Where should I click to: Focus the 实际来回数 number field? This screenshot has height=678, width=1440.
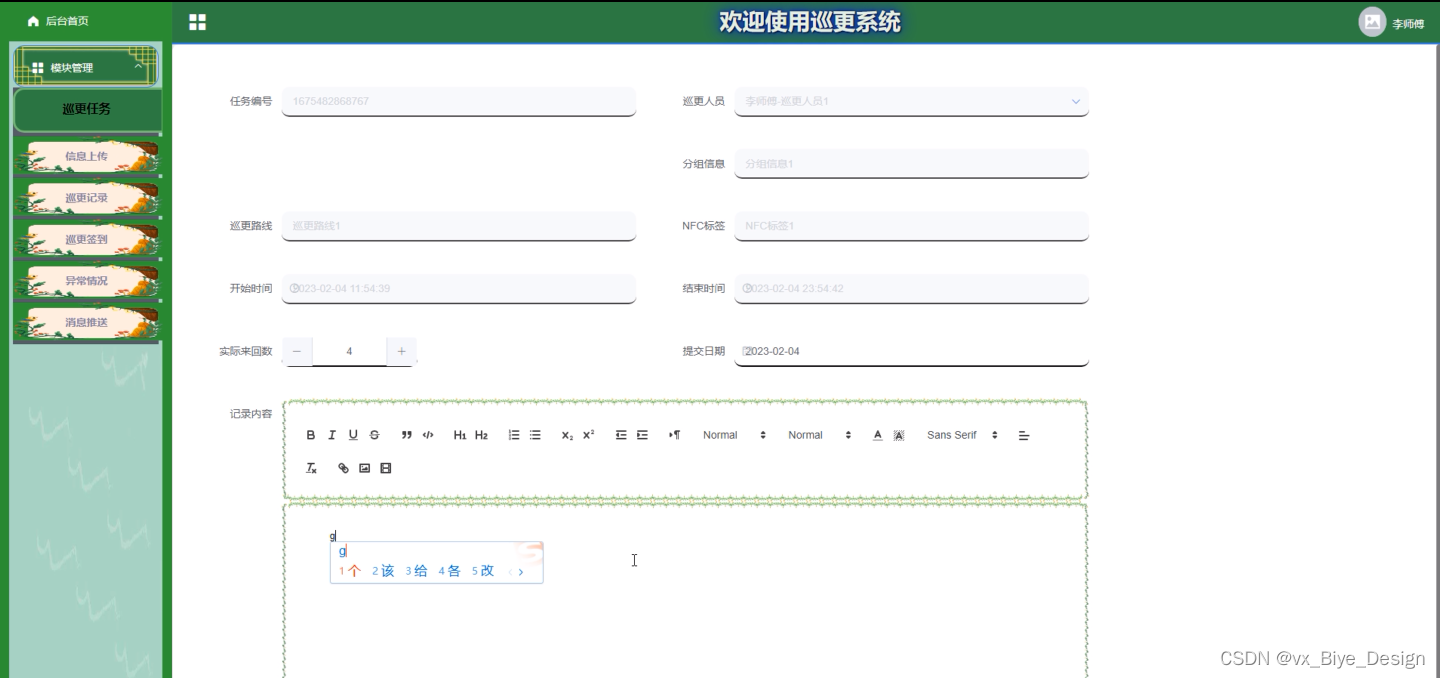point(349,351)
